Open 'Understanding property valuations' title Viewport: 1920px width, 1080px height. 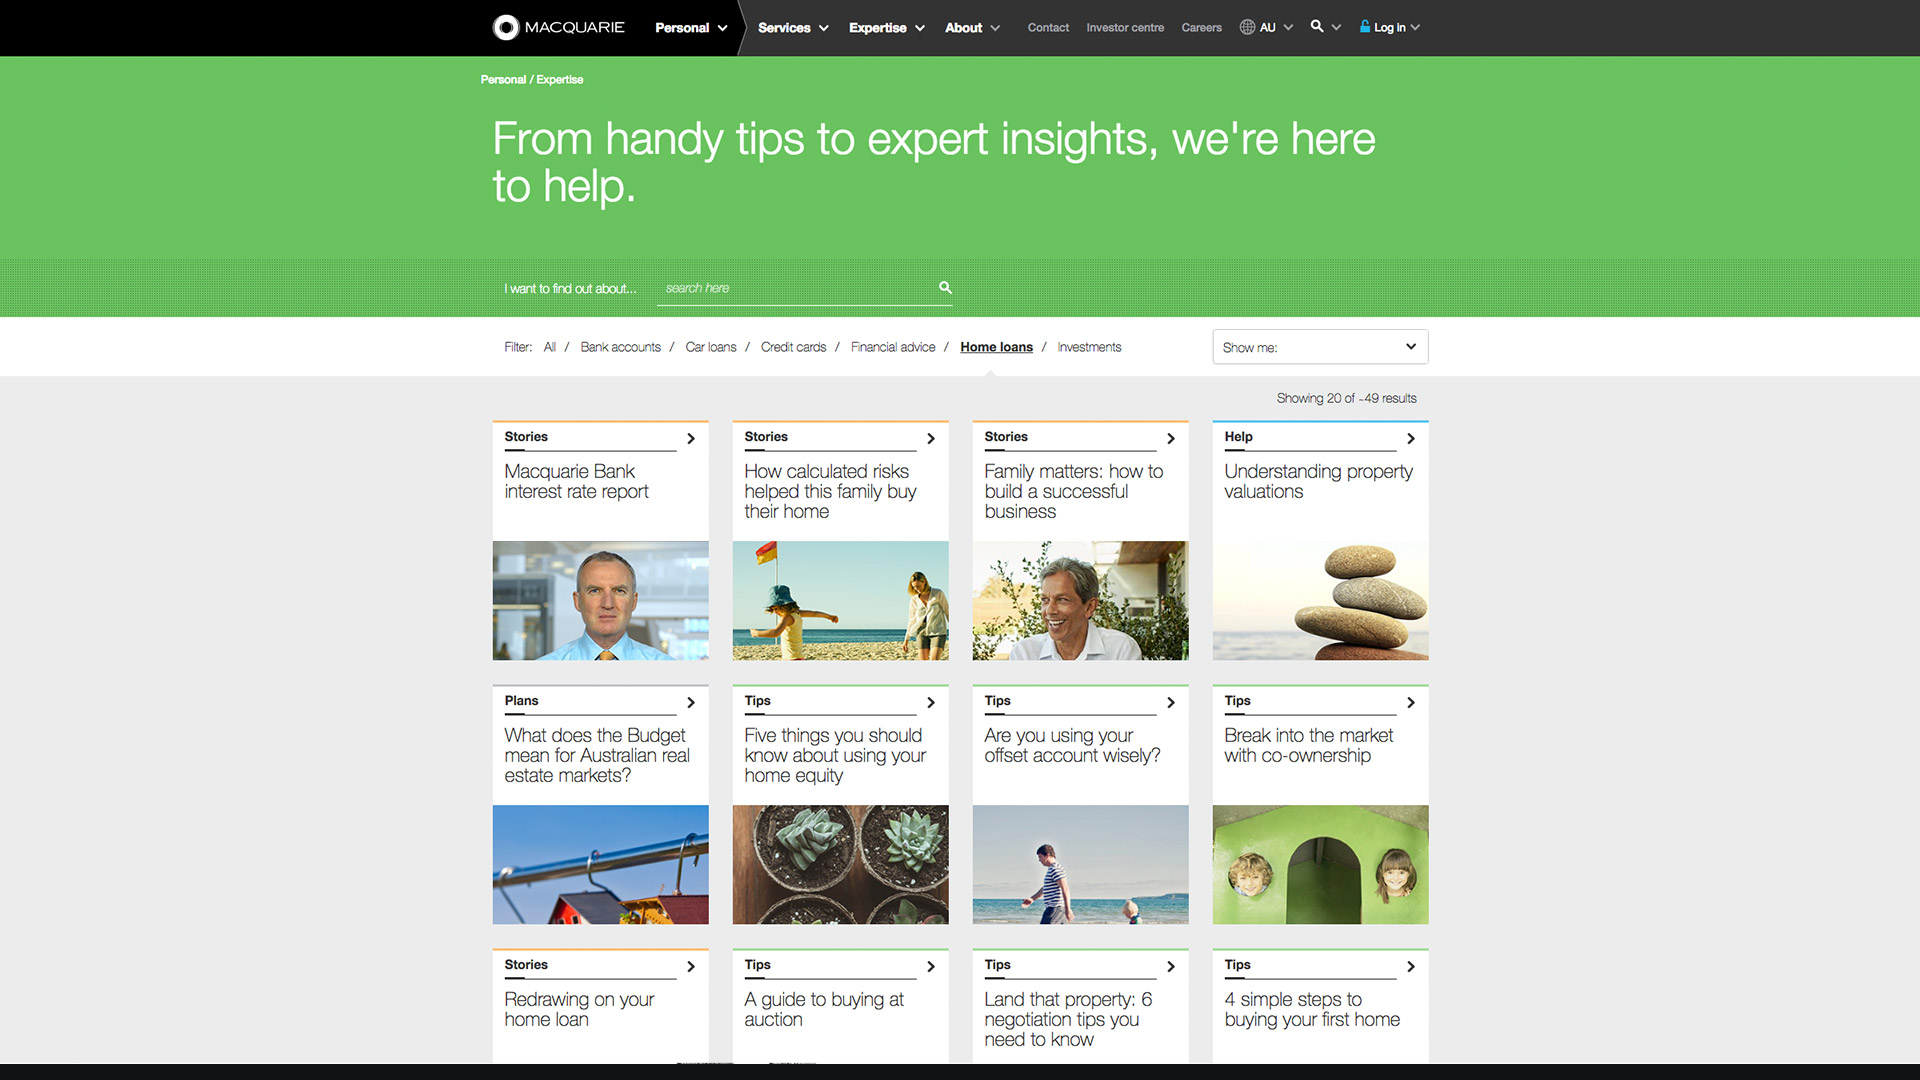[1318, 481]
